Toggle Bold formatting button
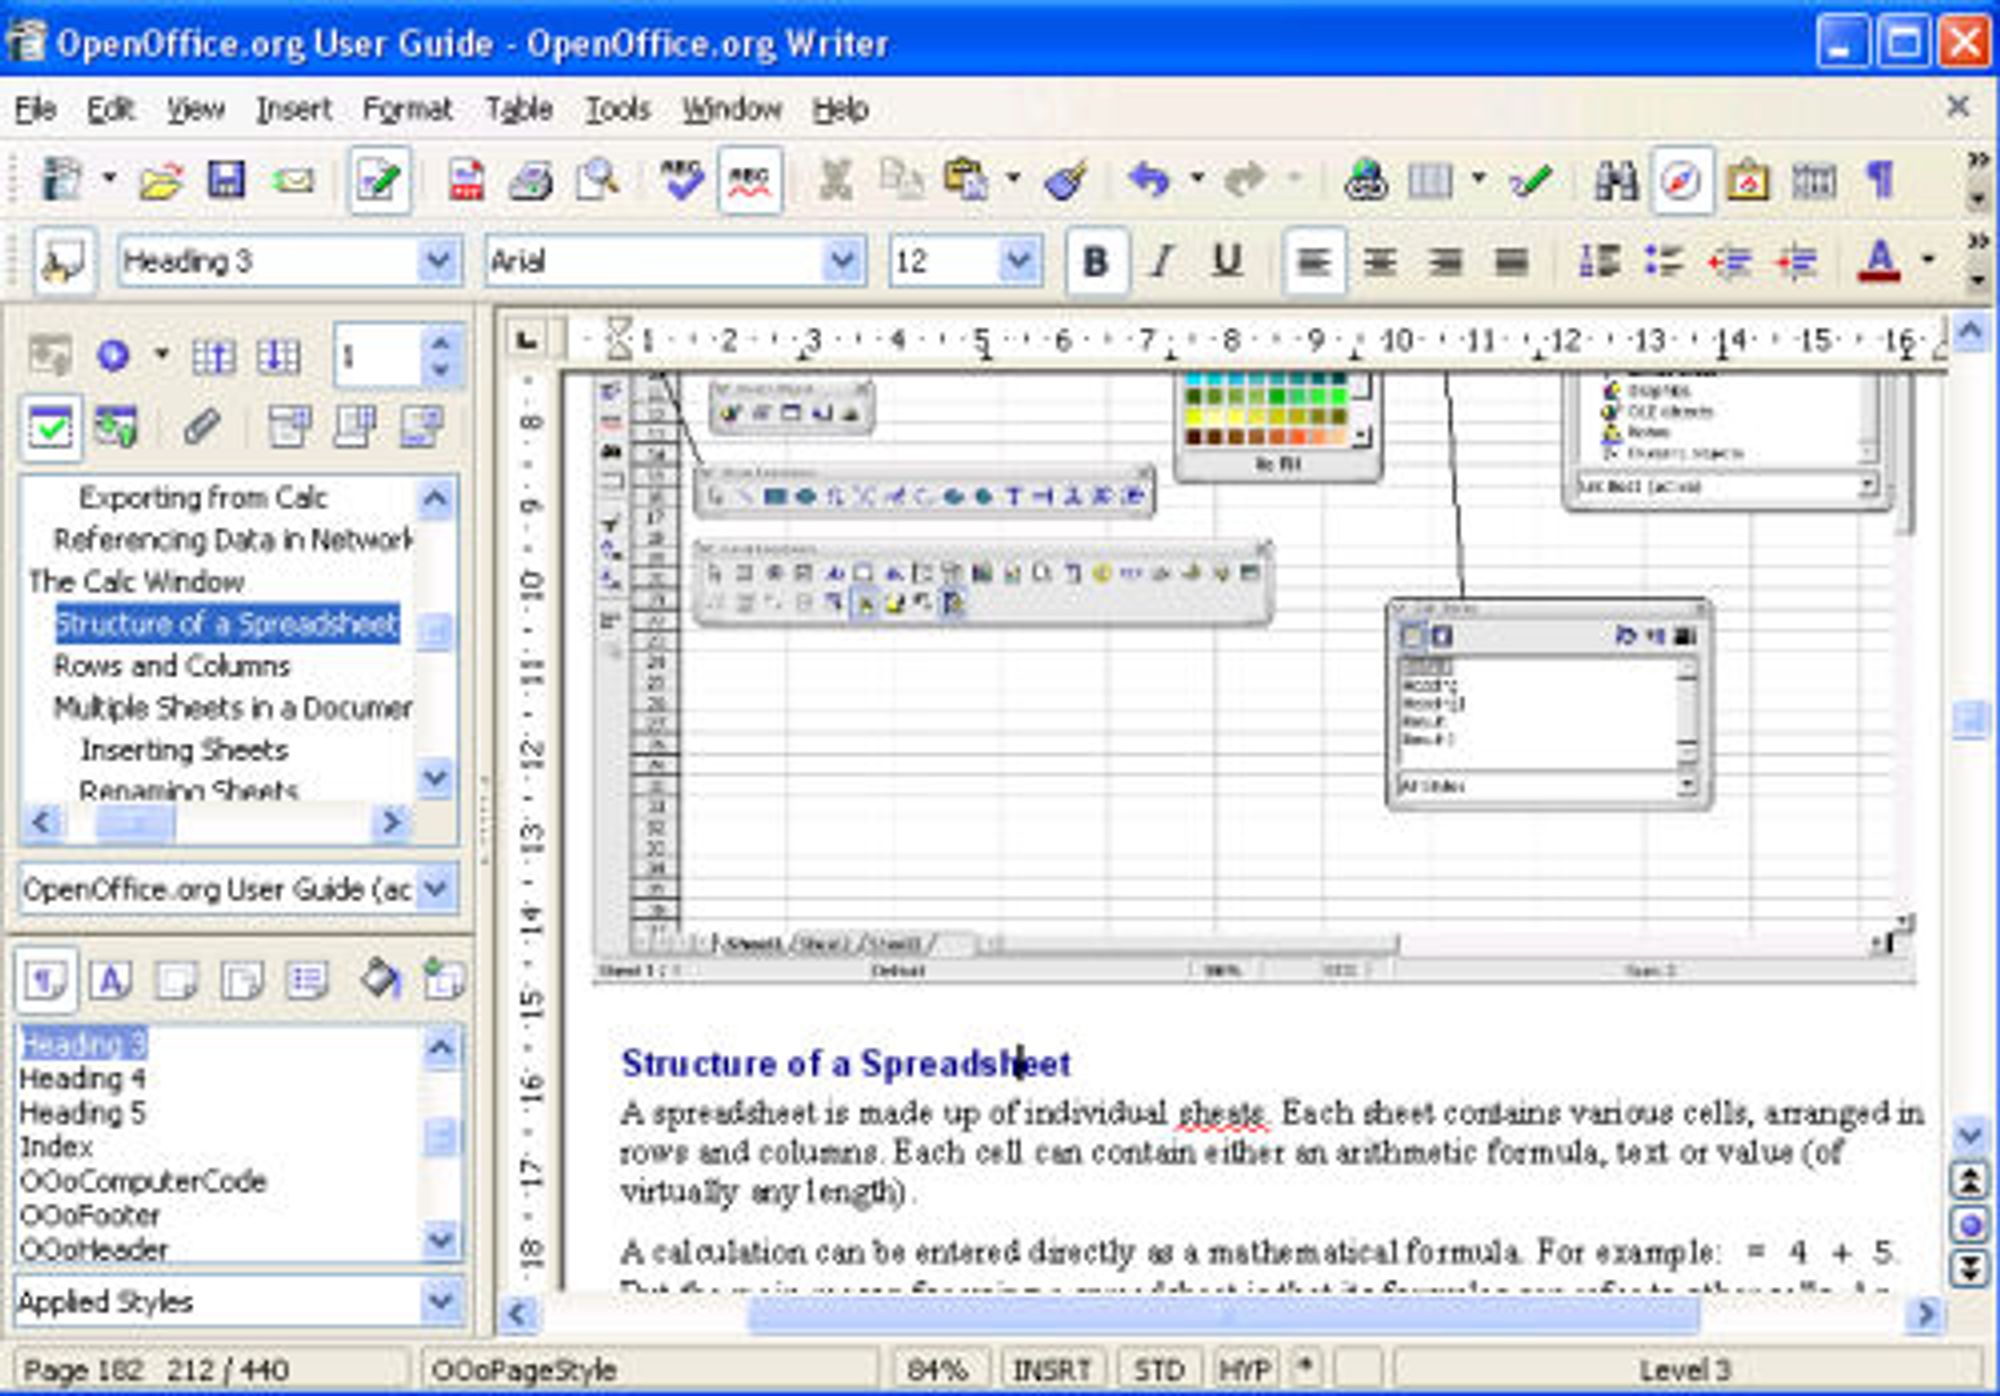Image resolution: width=2000 pixels, height=1396 pixels. pyautogui.click(x=1096, y=262)
